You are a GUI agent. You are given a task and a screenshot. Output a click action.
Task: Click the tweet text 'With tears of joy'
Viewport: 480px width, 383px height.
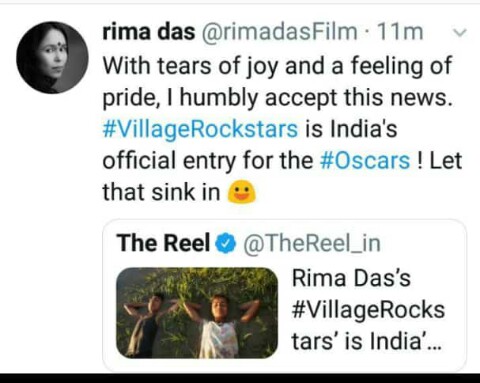190,66
